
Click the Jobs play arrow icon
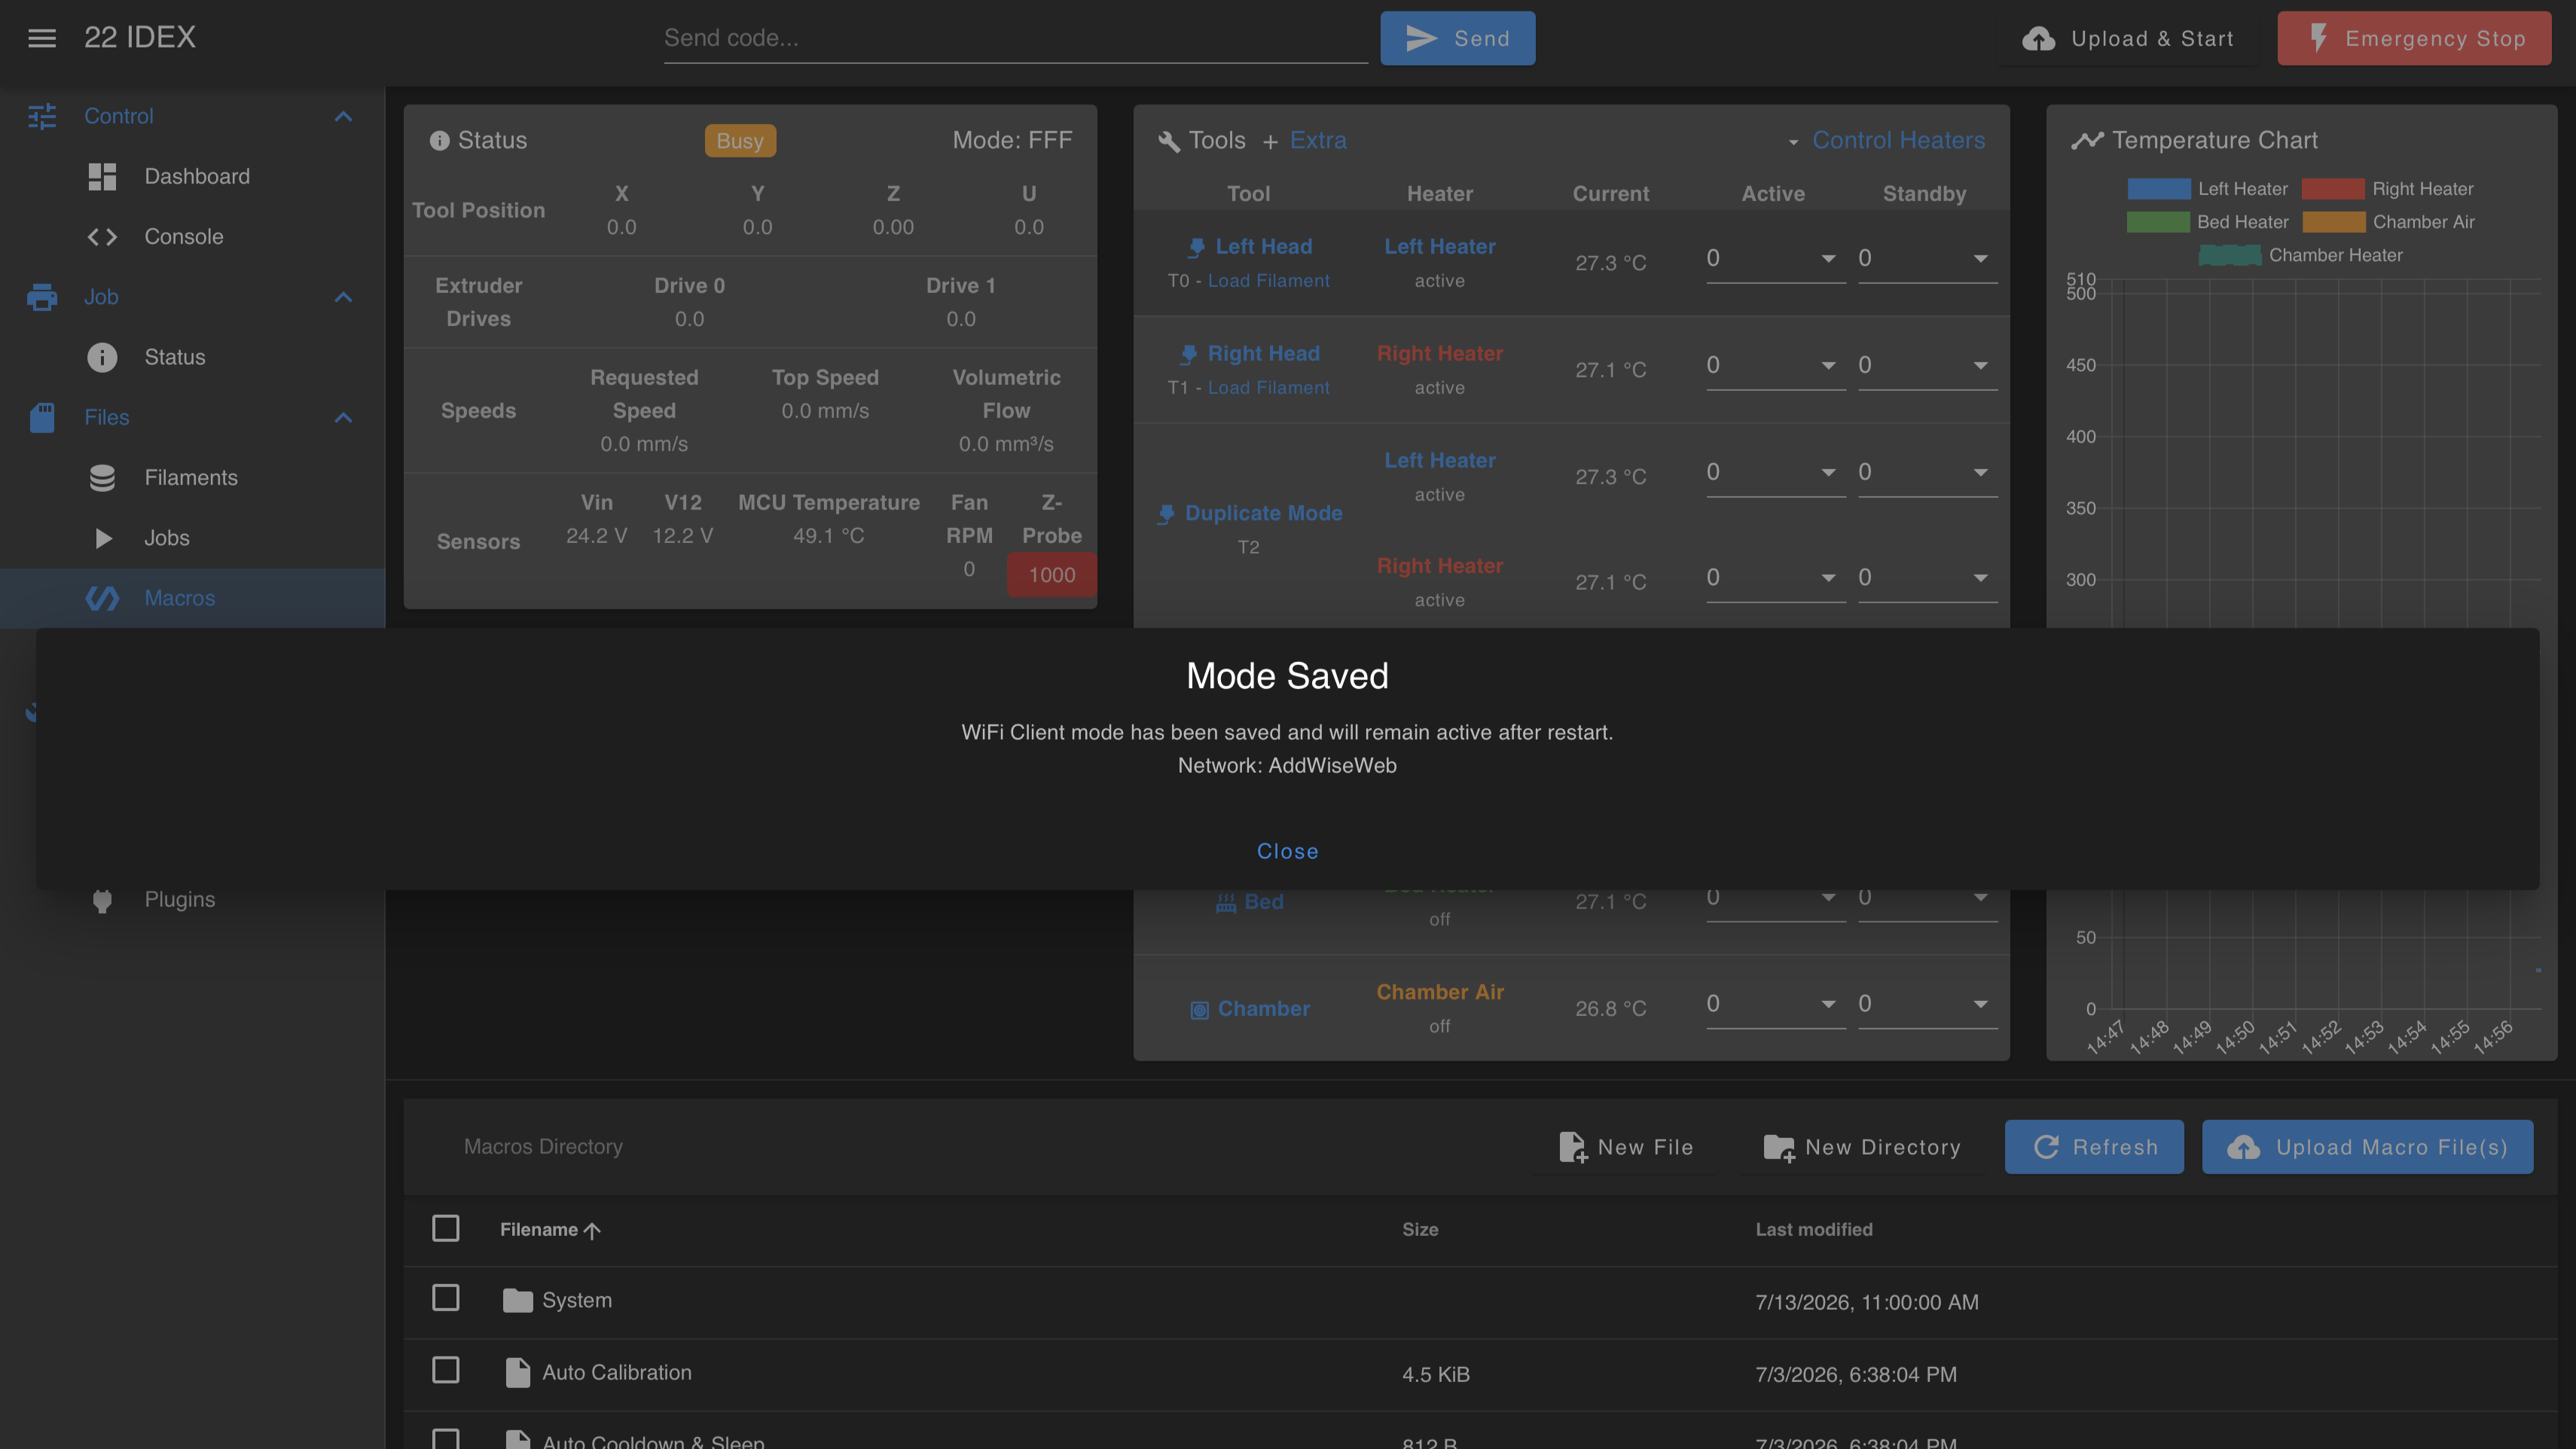[103, 538]
